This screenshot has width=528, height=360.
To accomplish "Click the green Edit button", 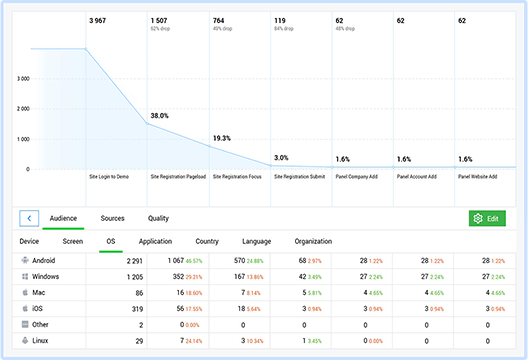I will tap(487, 219).
